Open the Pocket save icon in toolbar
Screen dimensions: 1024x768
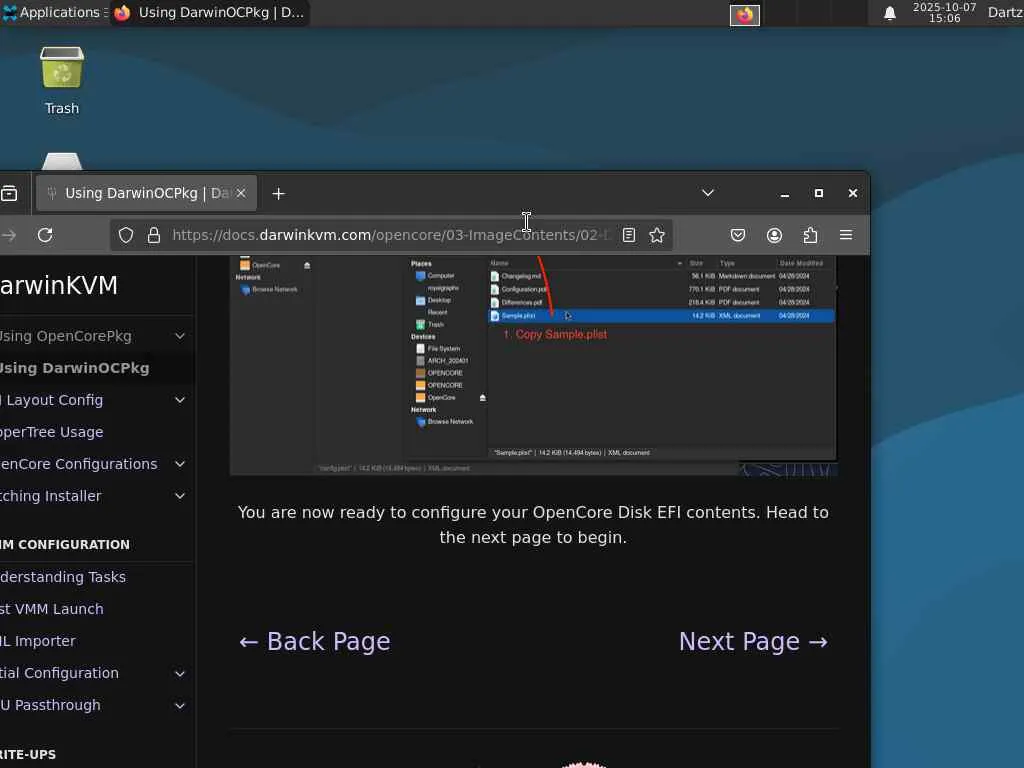tap(738, 235)
